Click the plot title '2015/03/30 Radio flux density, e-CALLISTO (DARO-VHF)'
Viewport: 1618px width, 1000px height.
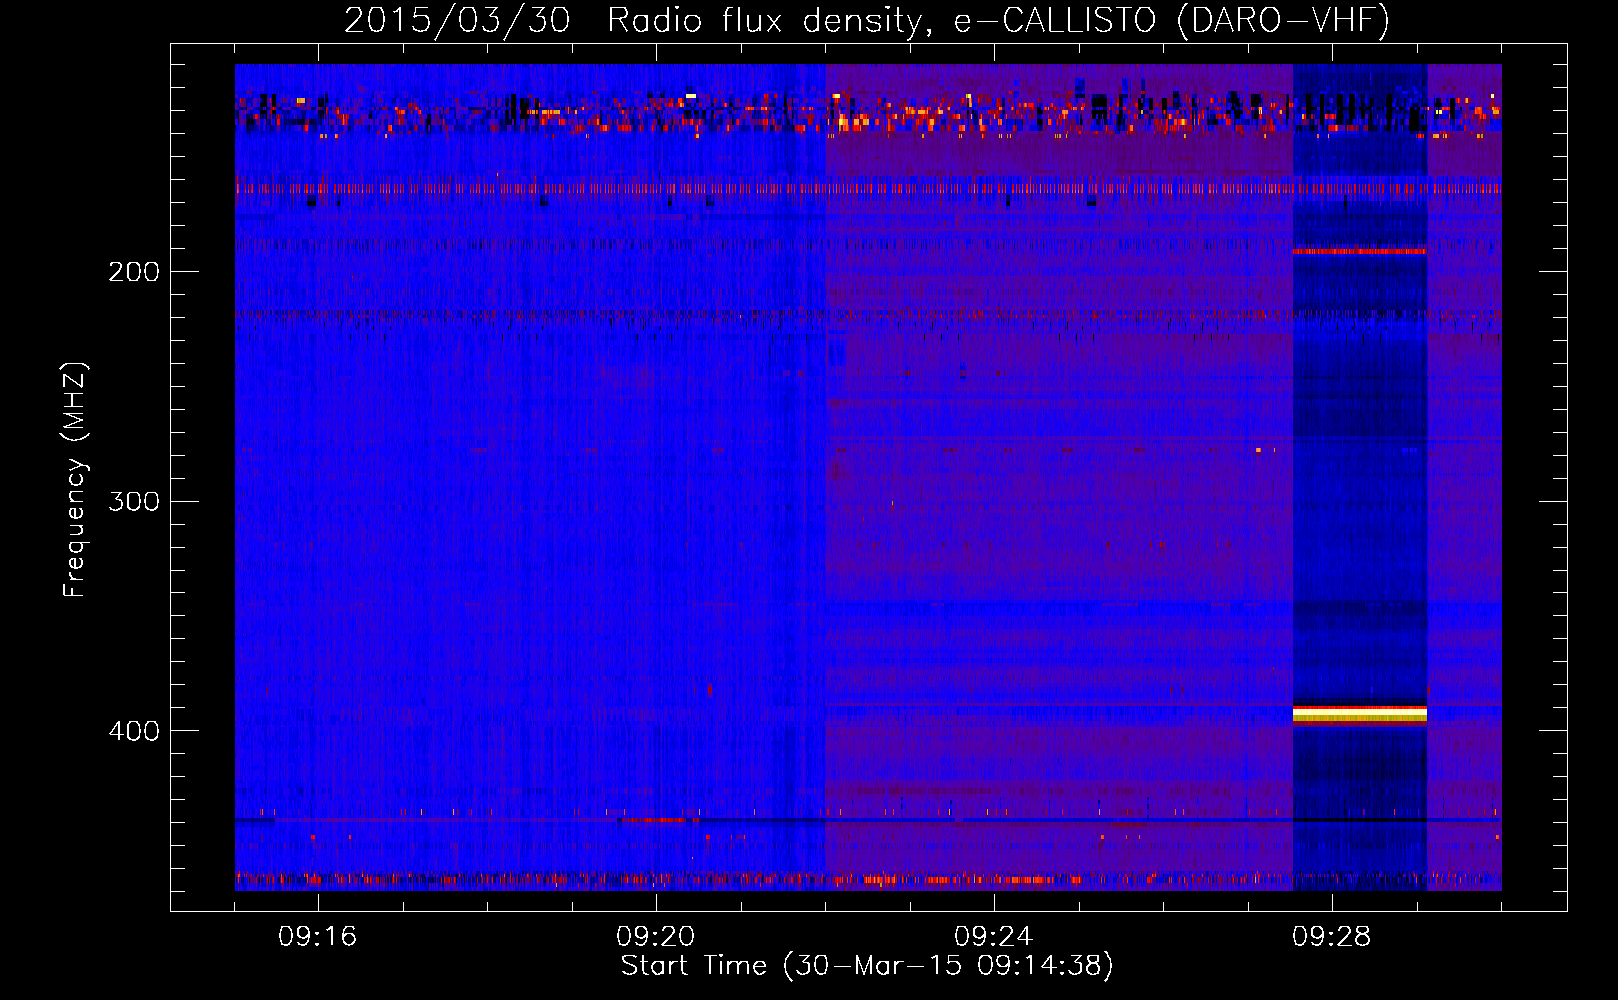click(867, 20)
